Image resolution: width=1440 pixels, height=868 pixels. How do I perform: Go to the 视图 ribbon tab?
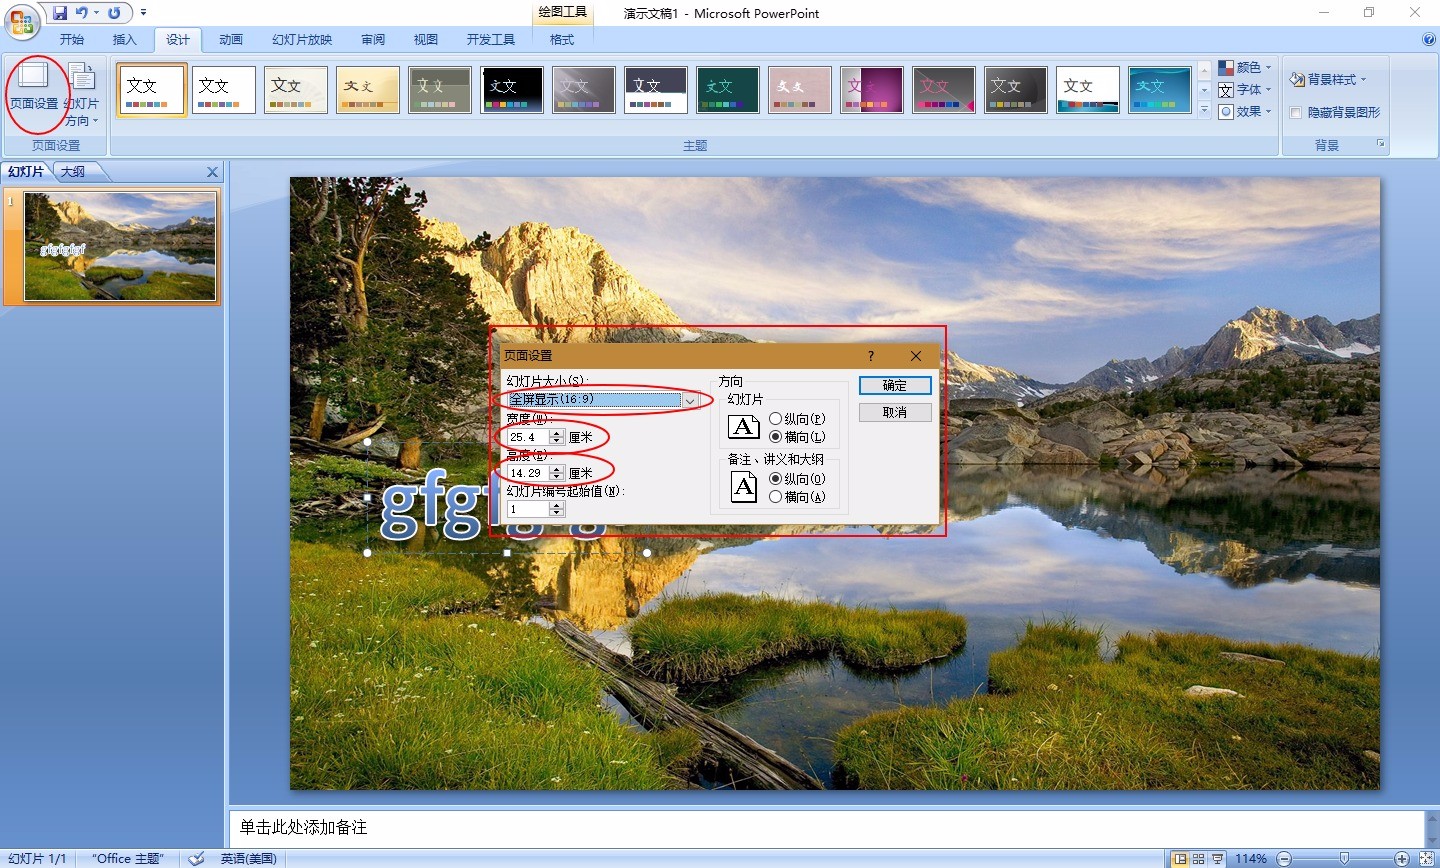(x=426, y=40)
